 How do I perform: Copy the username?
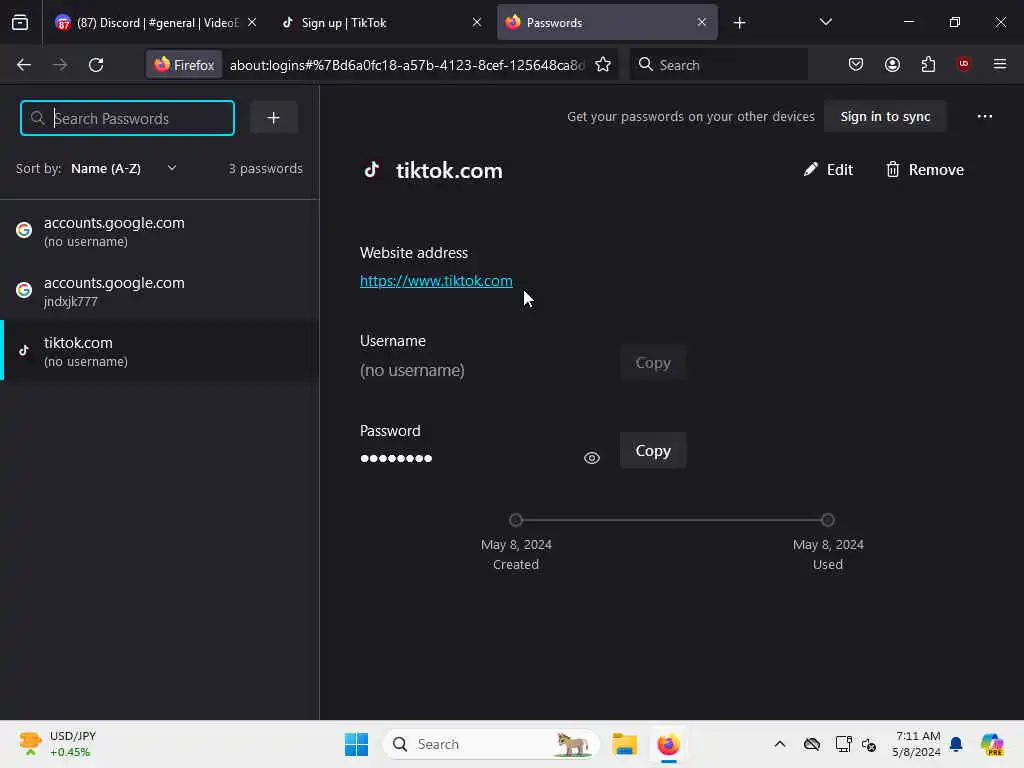(x=653, y=362)
